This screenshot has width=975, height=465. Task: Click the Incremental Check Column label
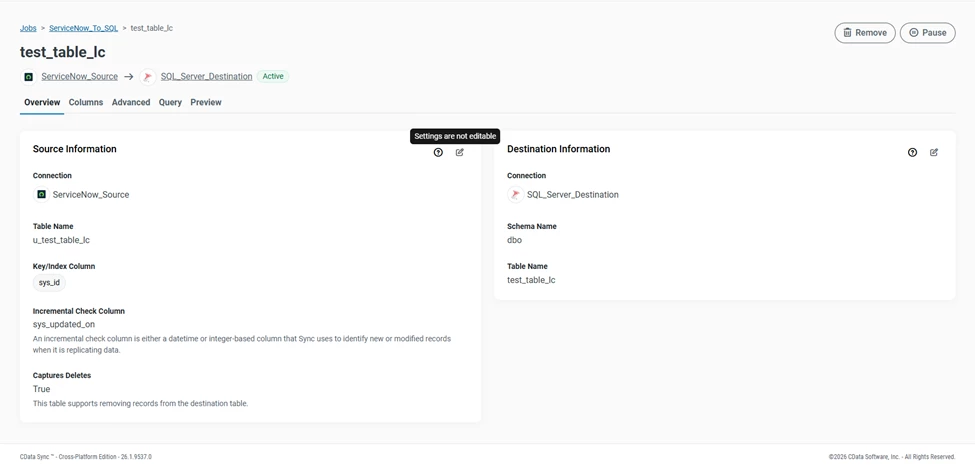(x=79, y=311)
